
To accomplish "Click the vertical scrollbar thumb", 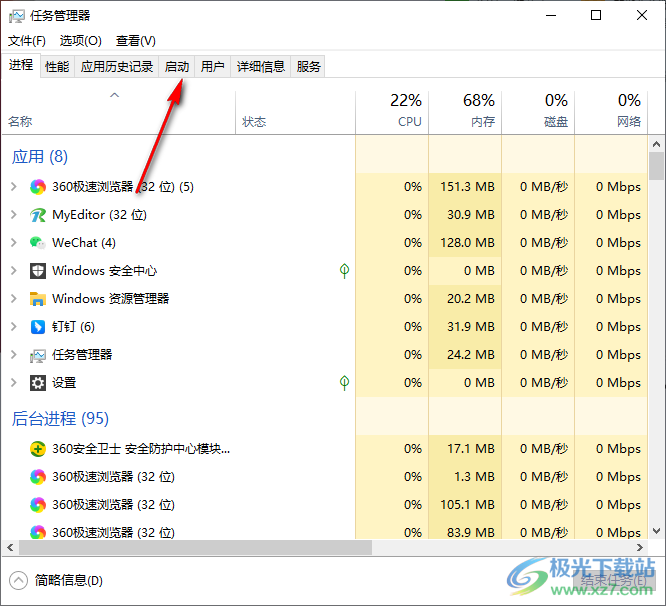I will (656, 166).
